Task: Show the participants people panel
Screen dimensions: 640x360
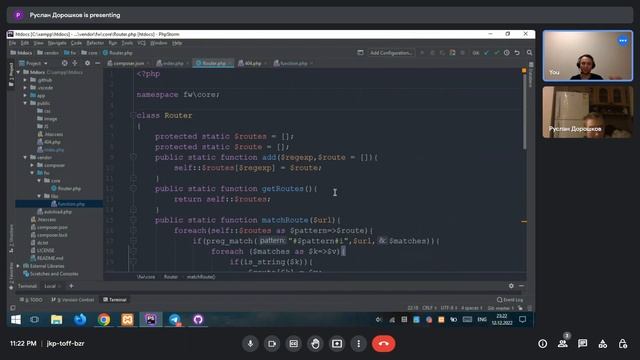Action: click(563, 344)
